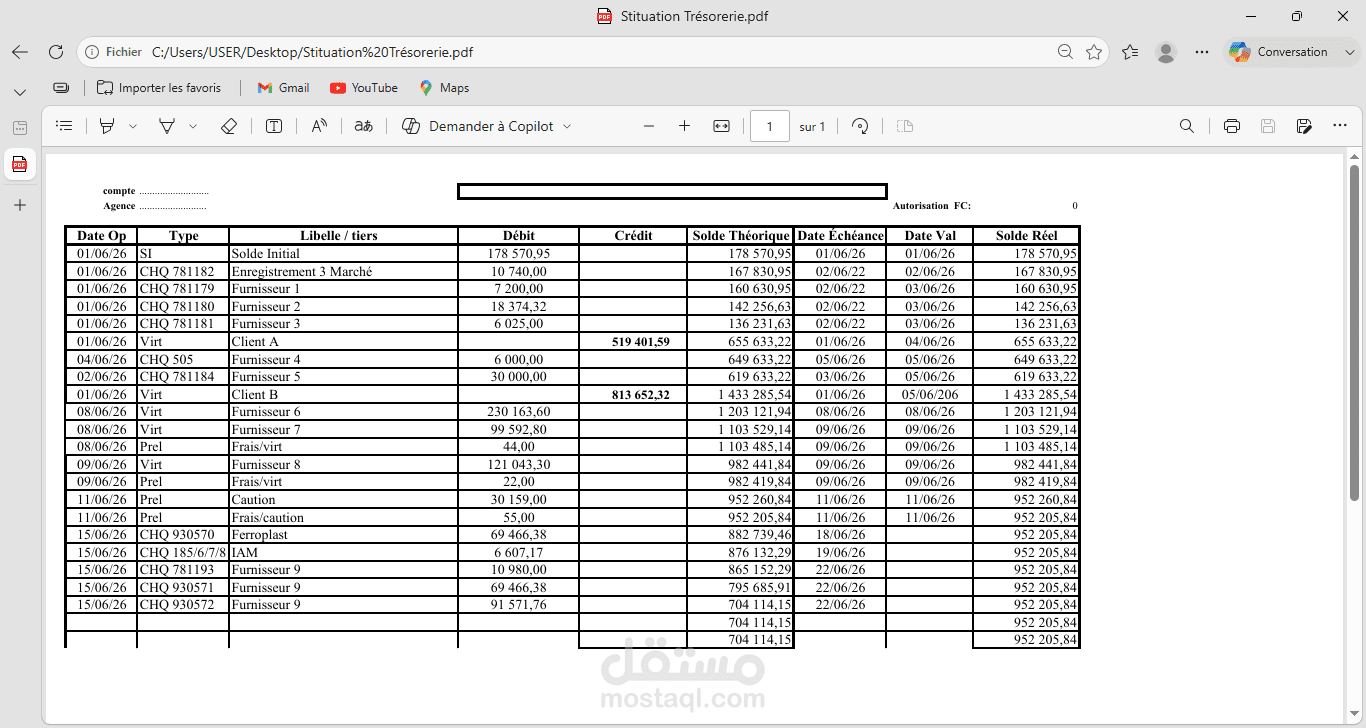Activate the Eraser tool
This screenshot has width=1366, height=728.
coord(228,126)
